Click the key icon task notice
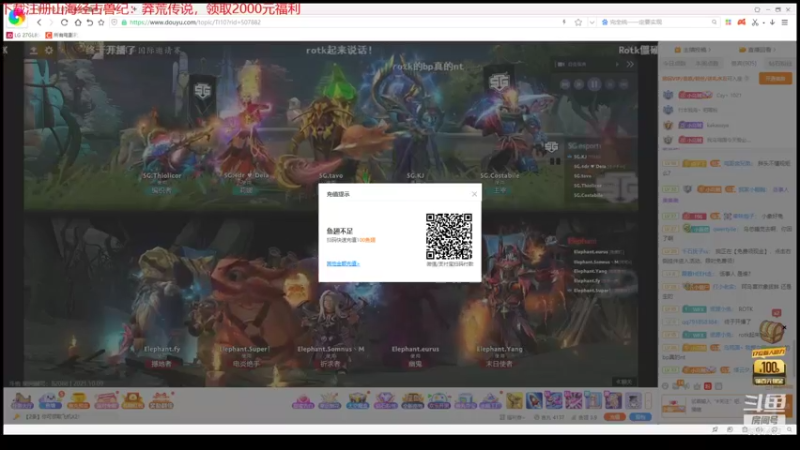 (x=17, y=417)
